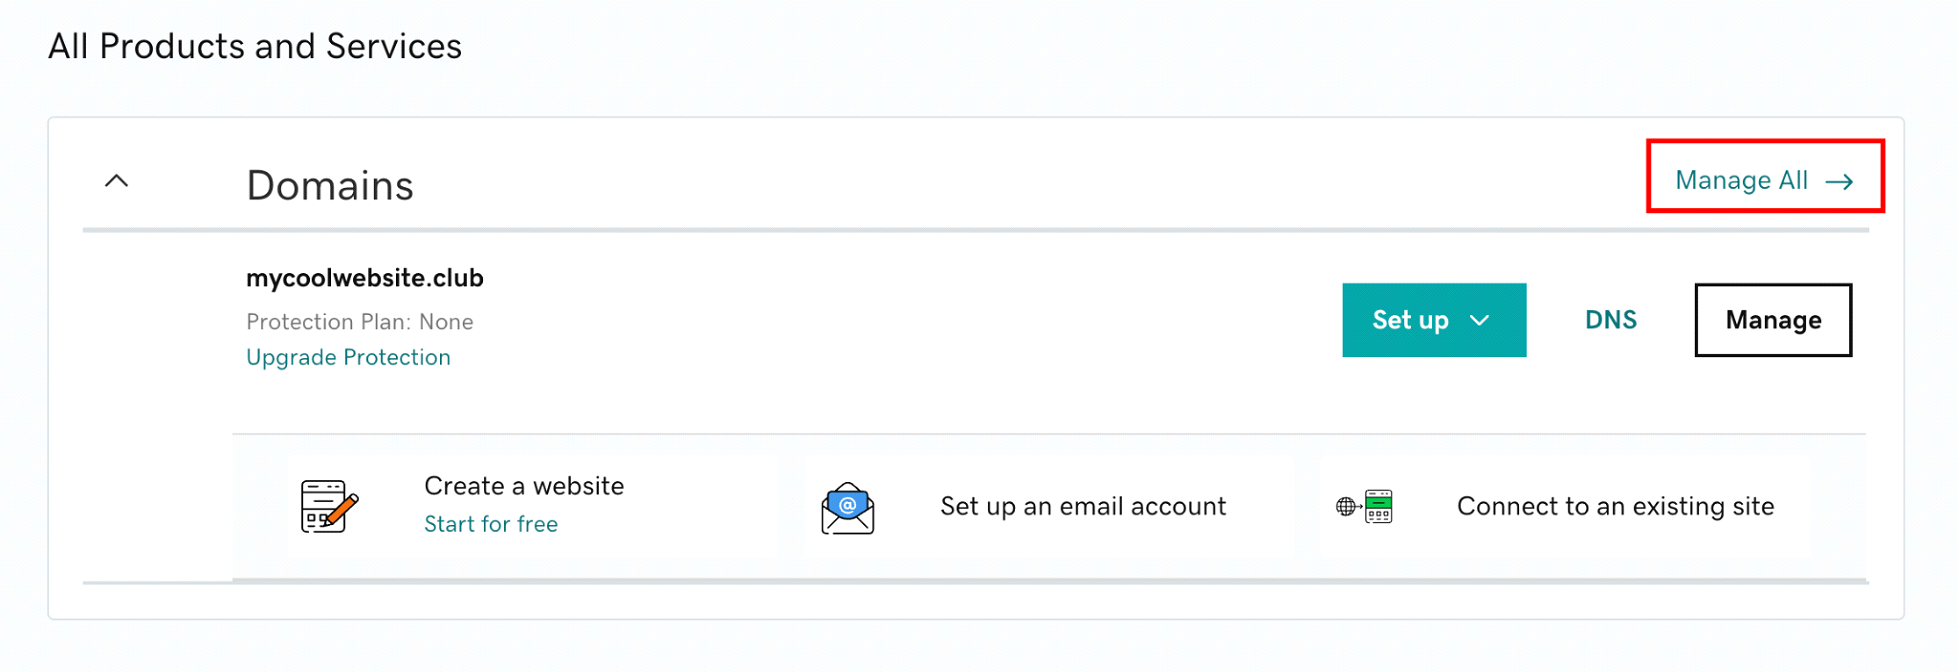This screenshot has width=1959, height=672.
Task: Click the globe-to-site icon for connecting a site
Action: point(1363,506)
